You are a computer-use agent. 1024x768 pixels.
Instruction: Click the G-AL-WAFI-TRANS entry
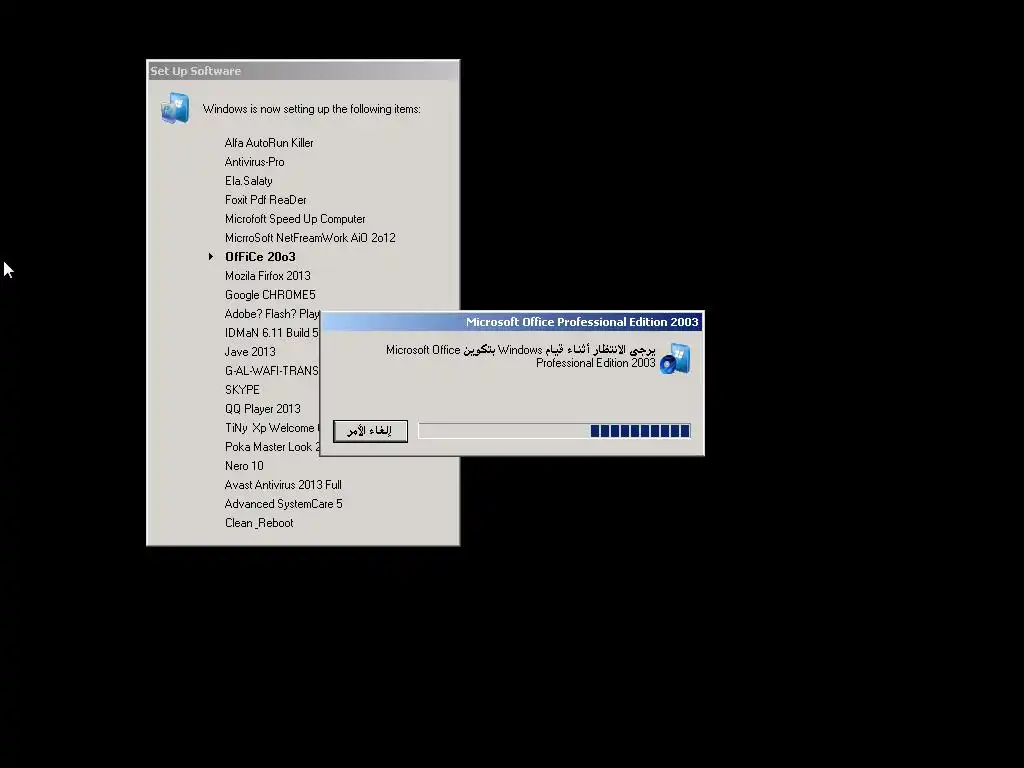[272, 370]
